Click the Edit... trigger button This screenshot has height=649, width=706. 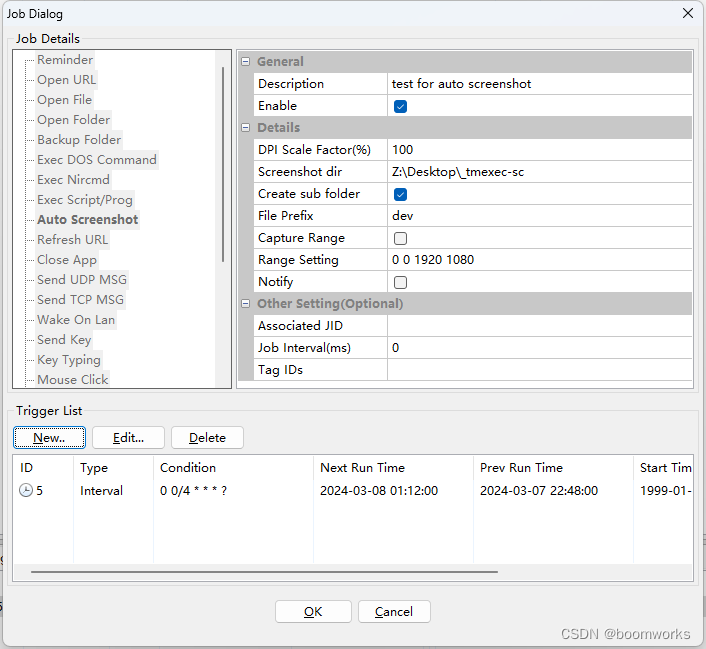(x=128, y=438)
